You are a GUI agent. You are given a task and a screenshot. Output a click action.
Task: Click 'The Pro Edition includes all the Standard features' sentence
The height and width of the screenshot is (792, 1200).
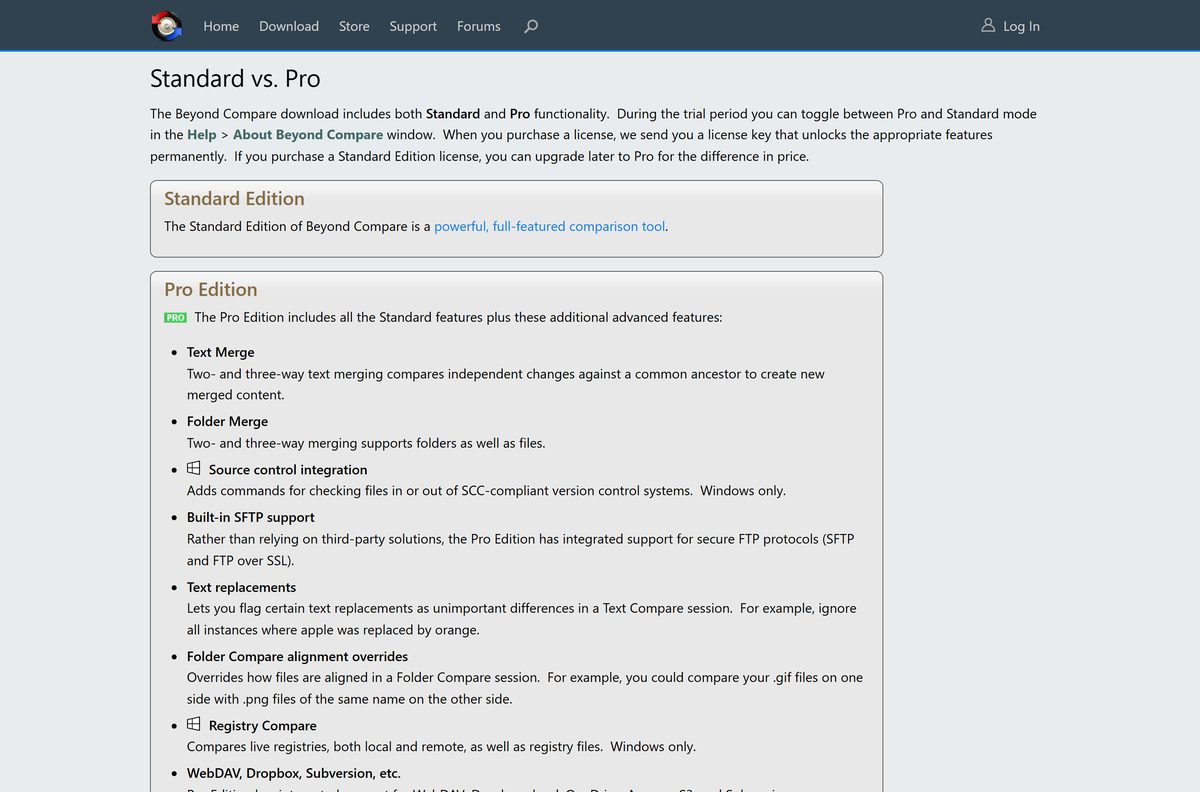(x=458, y=317)
